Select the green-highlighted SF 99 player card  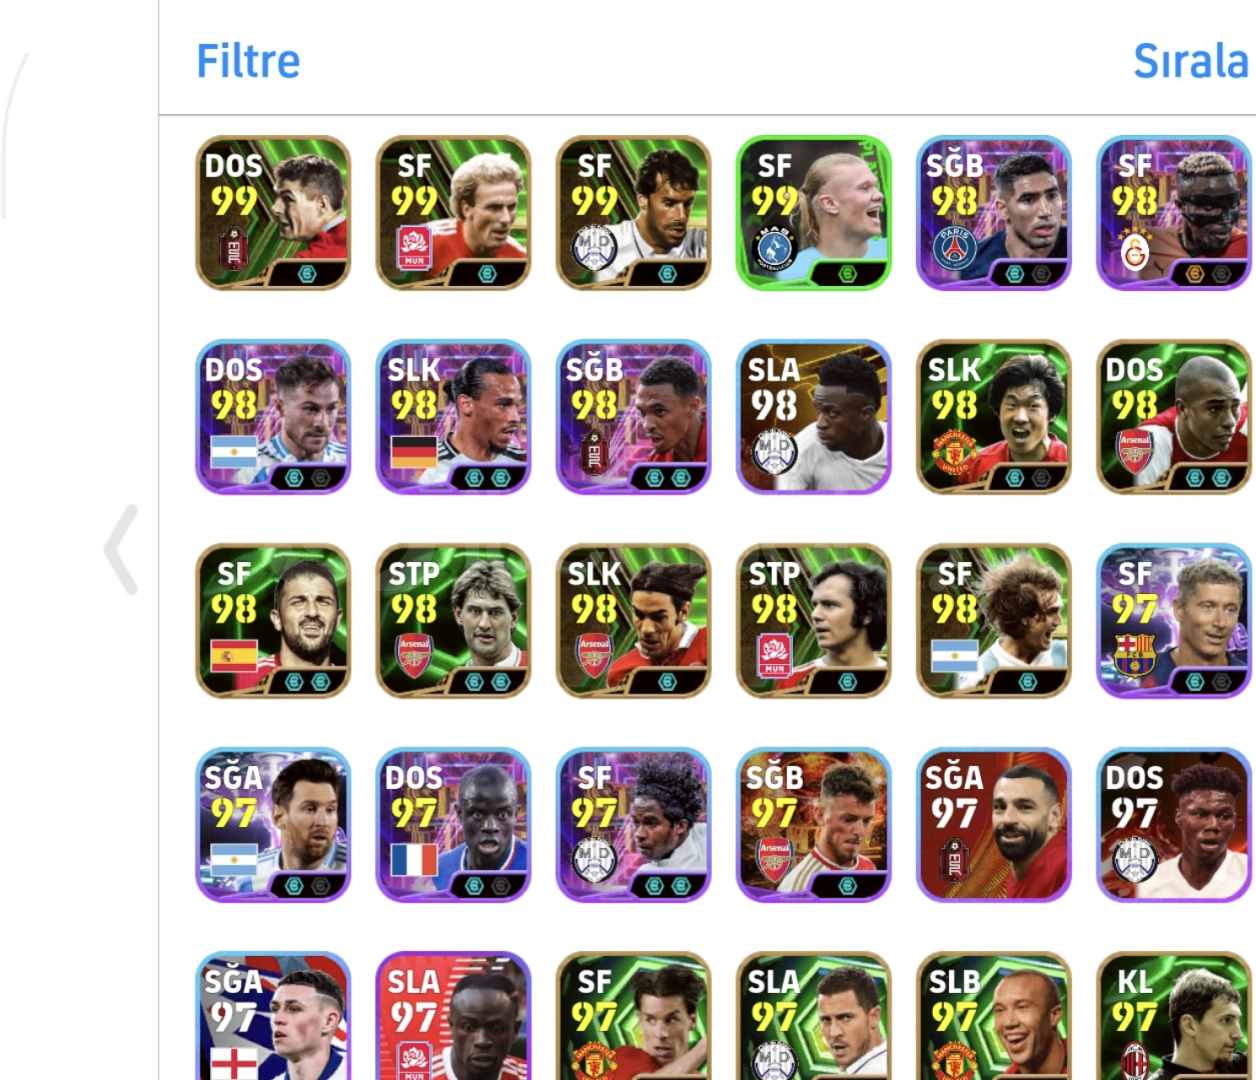tap(814, 213)
